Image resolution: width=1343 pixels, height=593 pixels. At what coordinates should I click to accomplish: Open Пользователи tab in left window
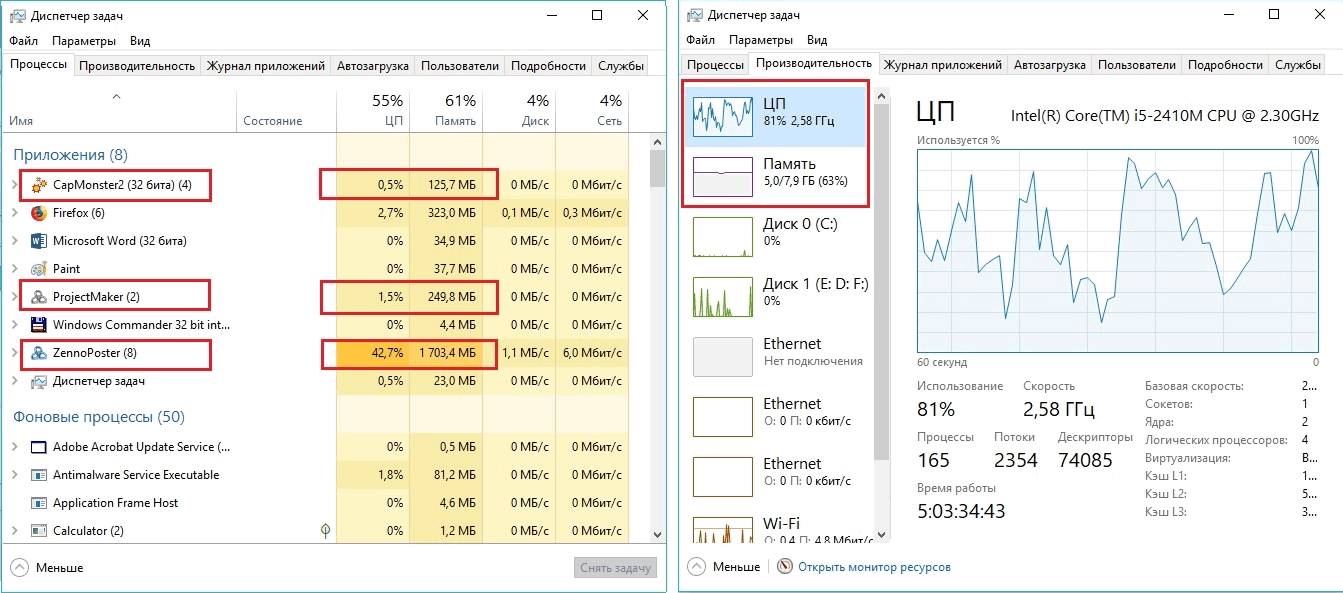point(460,66)
